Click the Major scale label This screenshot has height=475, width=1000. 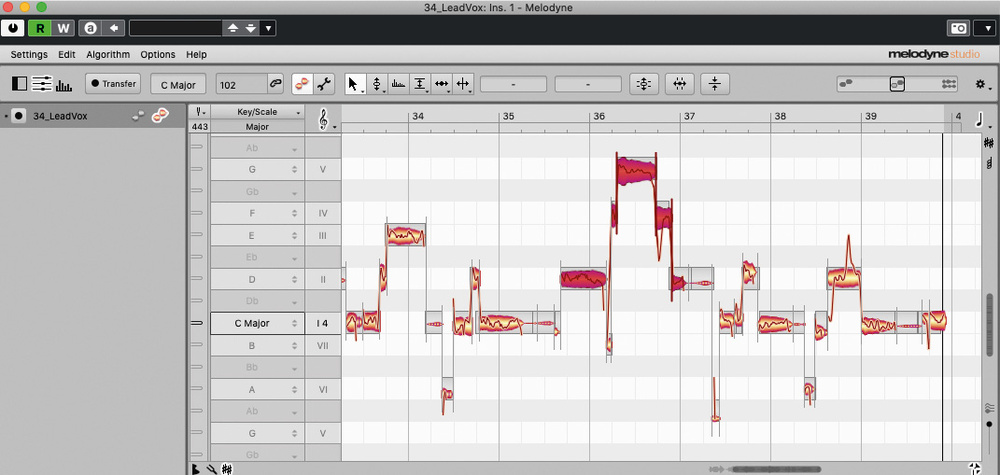(x=257, y=127)
